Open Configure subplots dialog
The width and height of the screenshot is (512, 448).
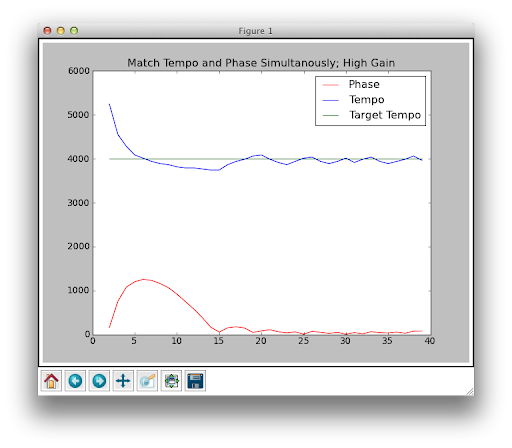coord(171,381)
